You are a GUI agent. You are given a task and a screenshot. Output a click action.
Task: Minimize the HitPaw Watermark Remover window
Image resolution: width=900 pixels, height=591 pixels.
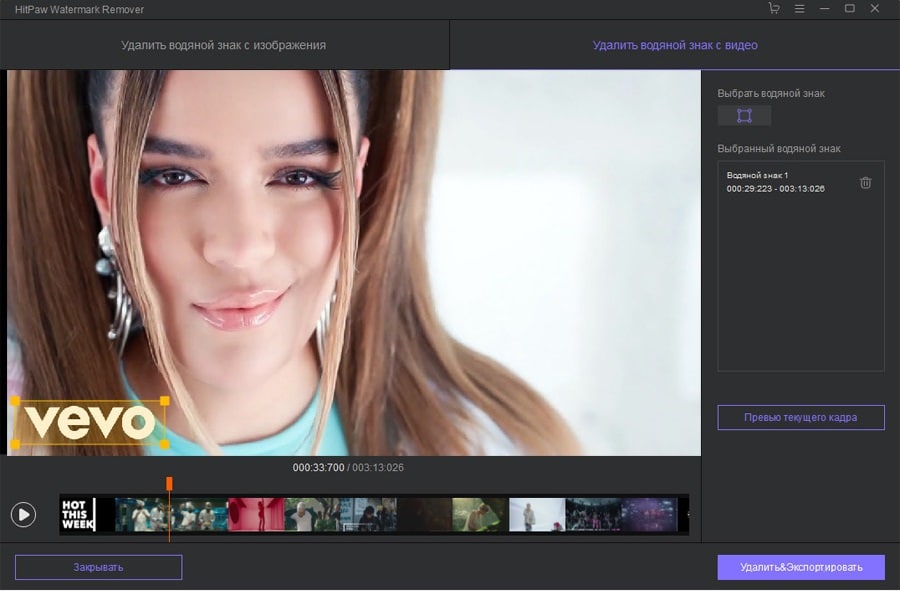coord(824,9)
